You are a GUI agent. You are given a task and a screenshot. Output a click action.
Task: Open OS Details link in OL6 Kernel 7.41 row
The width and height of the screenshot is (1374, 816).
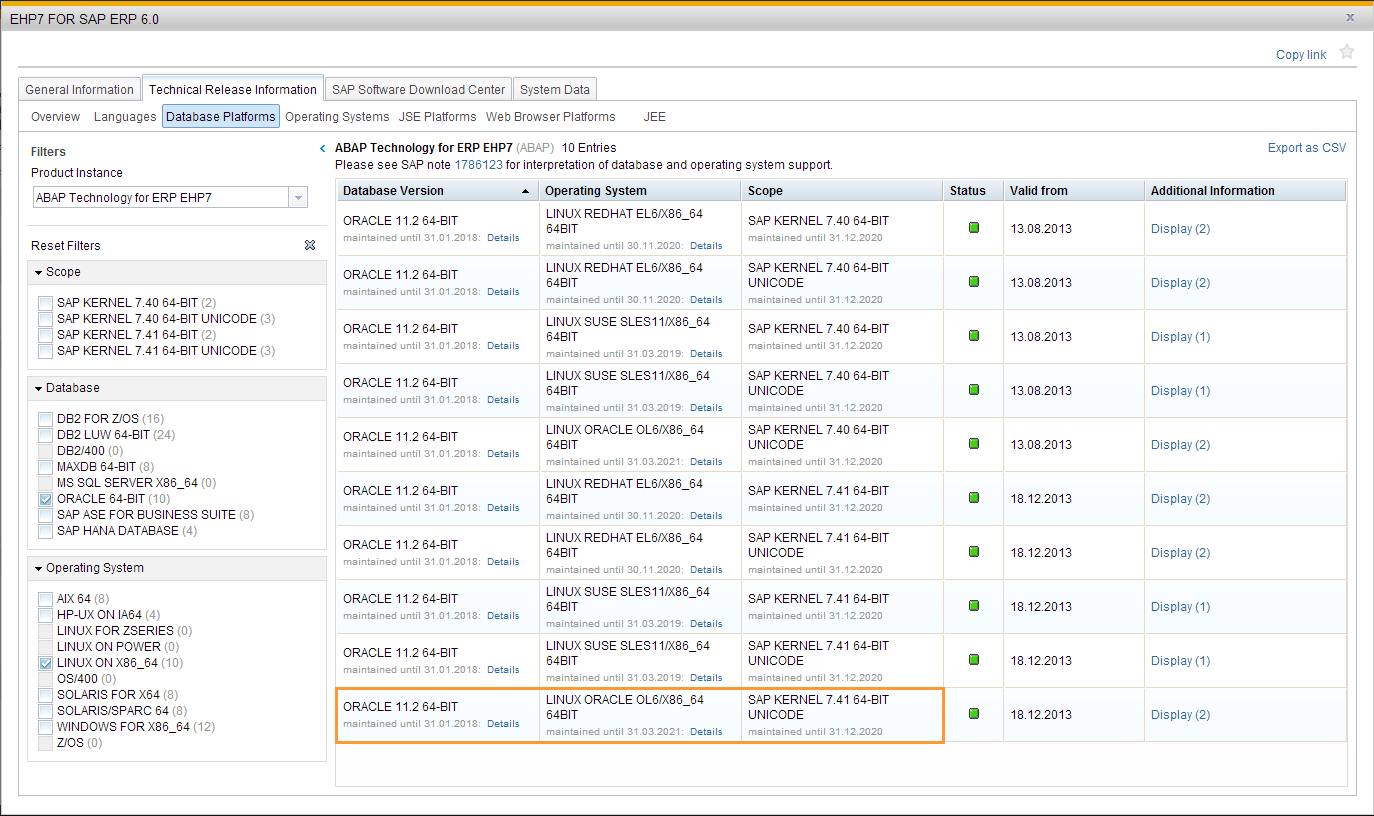click(706, 732)
